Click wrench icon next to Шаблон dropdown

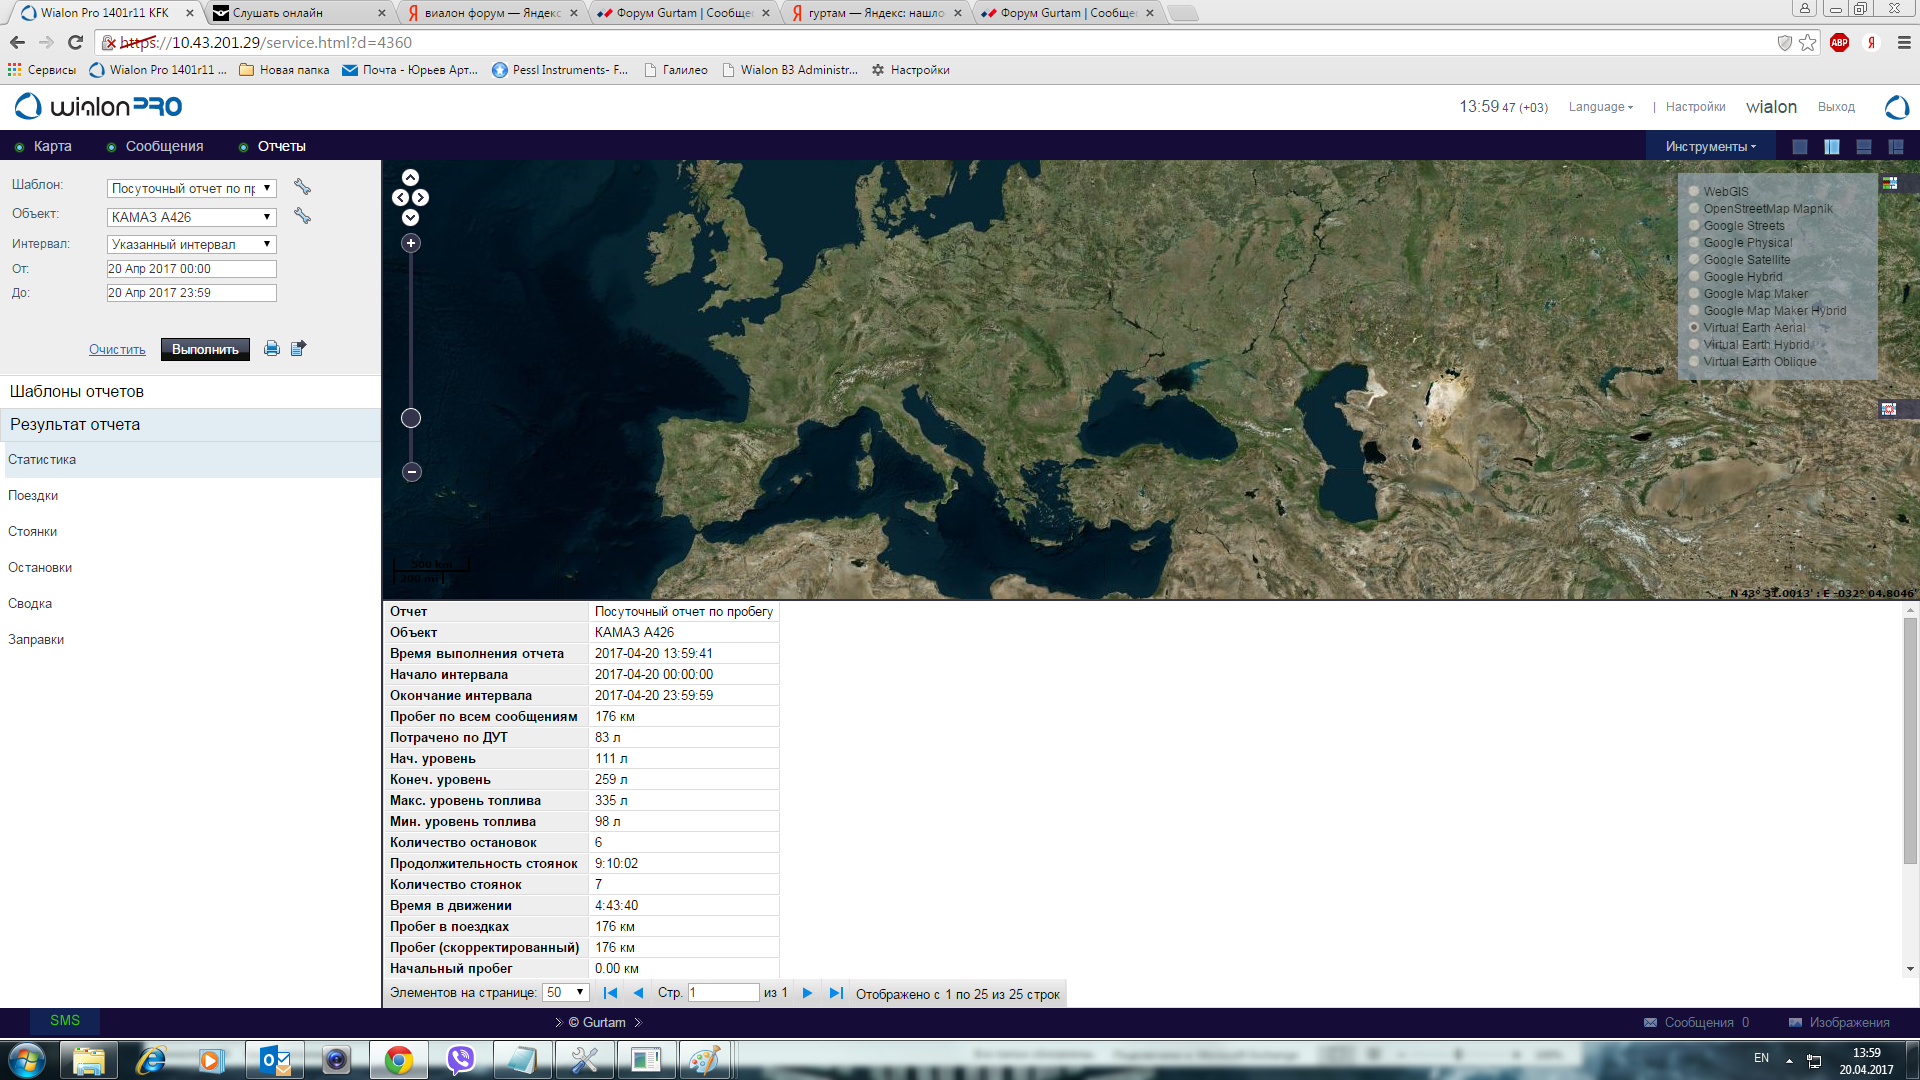[x=302, y=187]
